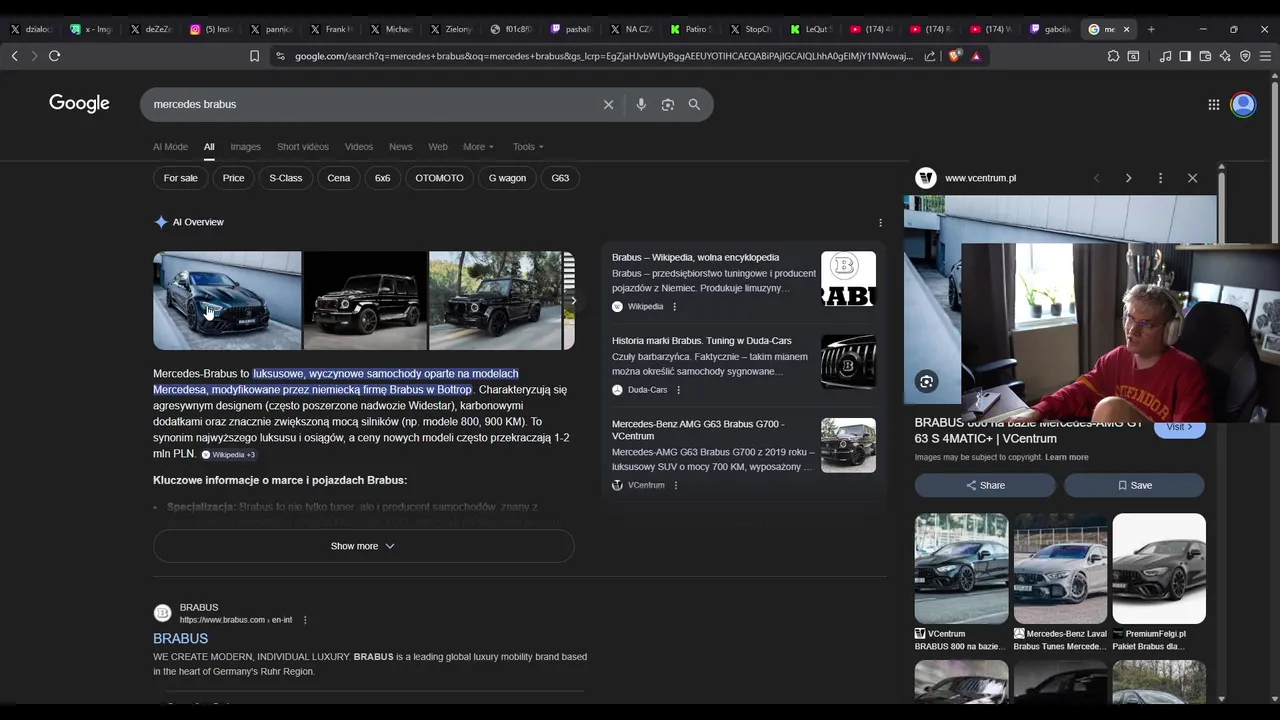Open a new browser tab
Screen dimensions: 1280x720
coord(1151,29)
